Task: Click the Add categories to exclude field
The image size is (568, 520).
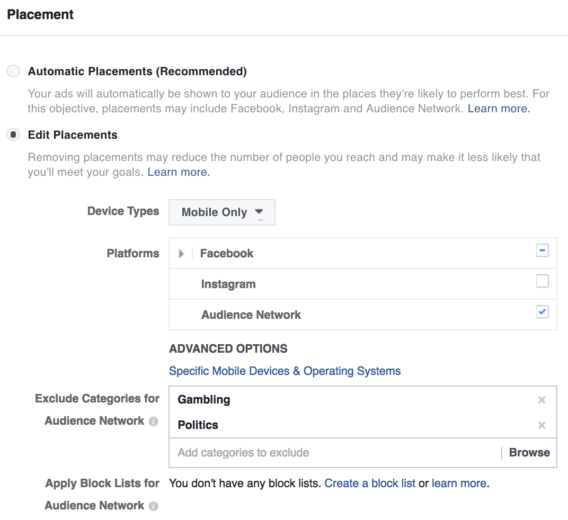Action: click(x=335, y=453)
